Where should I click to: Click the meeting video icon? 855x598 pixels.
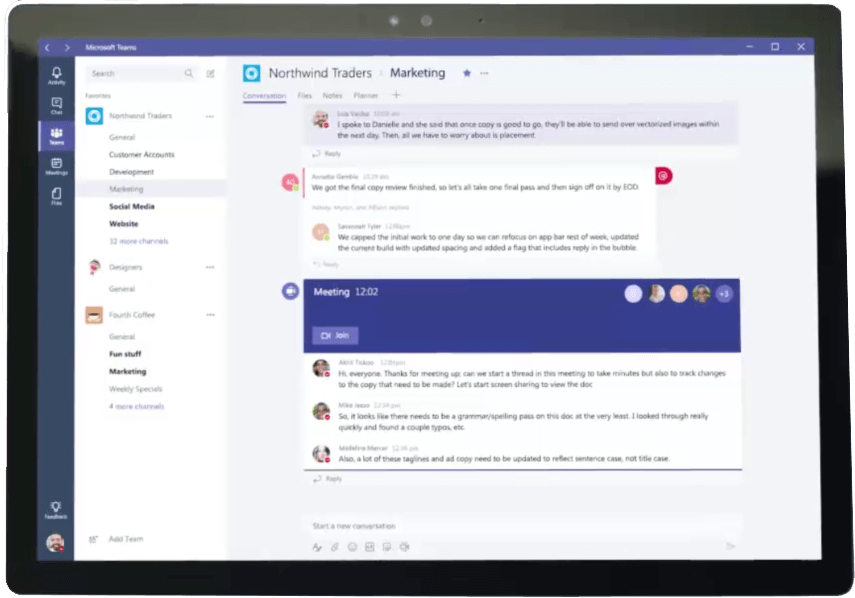[290, 291]
